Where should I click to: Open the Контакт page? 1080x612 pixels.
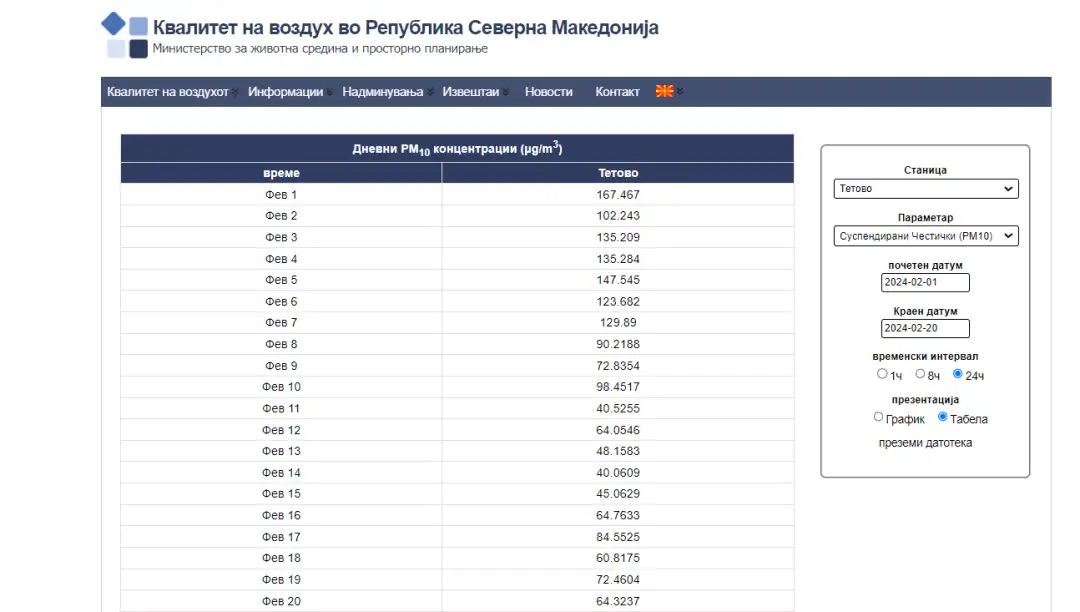[x=617, y=92]
